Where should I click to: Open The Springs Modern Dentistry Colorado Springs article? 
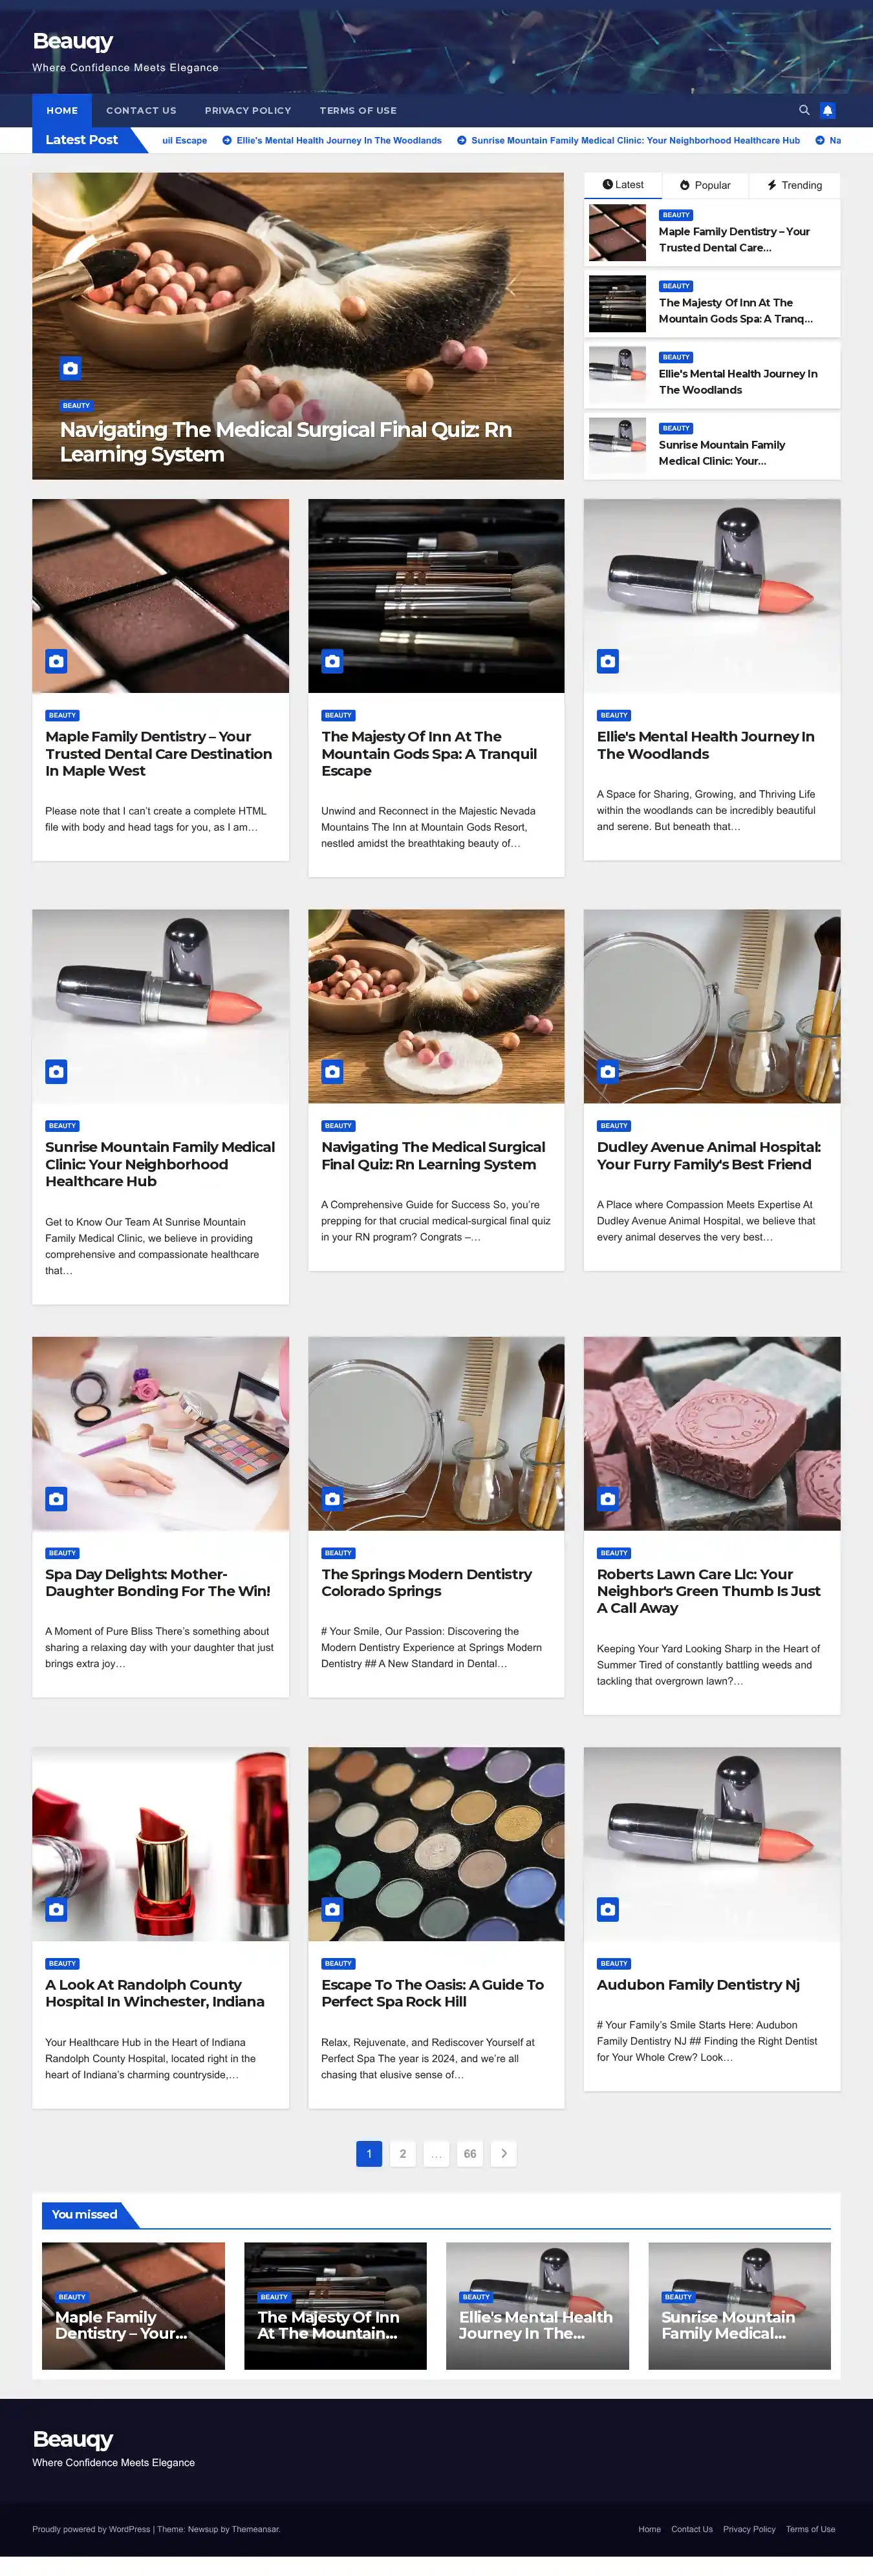(427, 1582)
